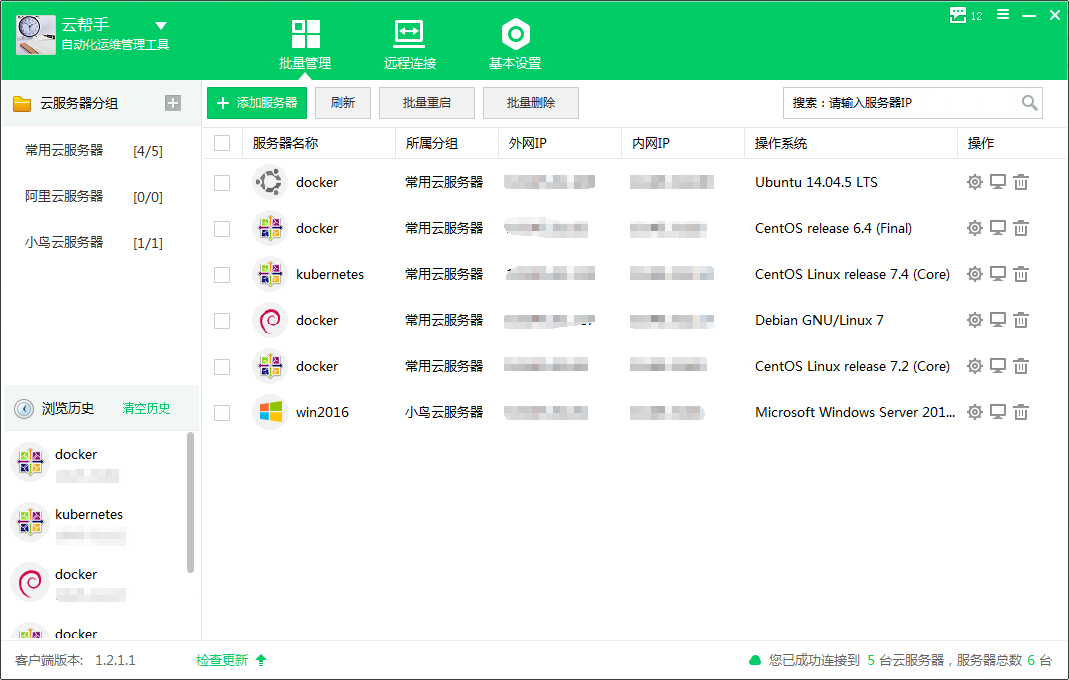Delete win2016 server with trash icon
The height and width of the screenshot is (680, 1069).
pos(1021,412)
